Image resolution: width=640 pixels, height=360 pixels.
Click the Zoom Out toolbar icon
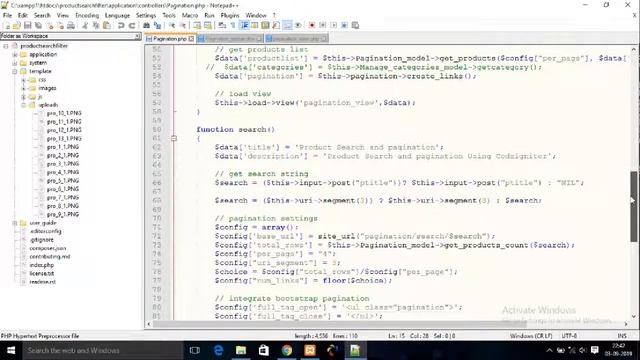[183, 25]
